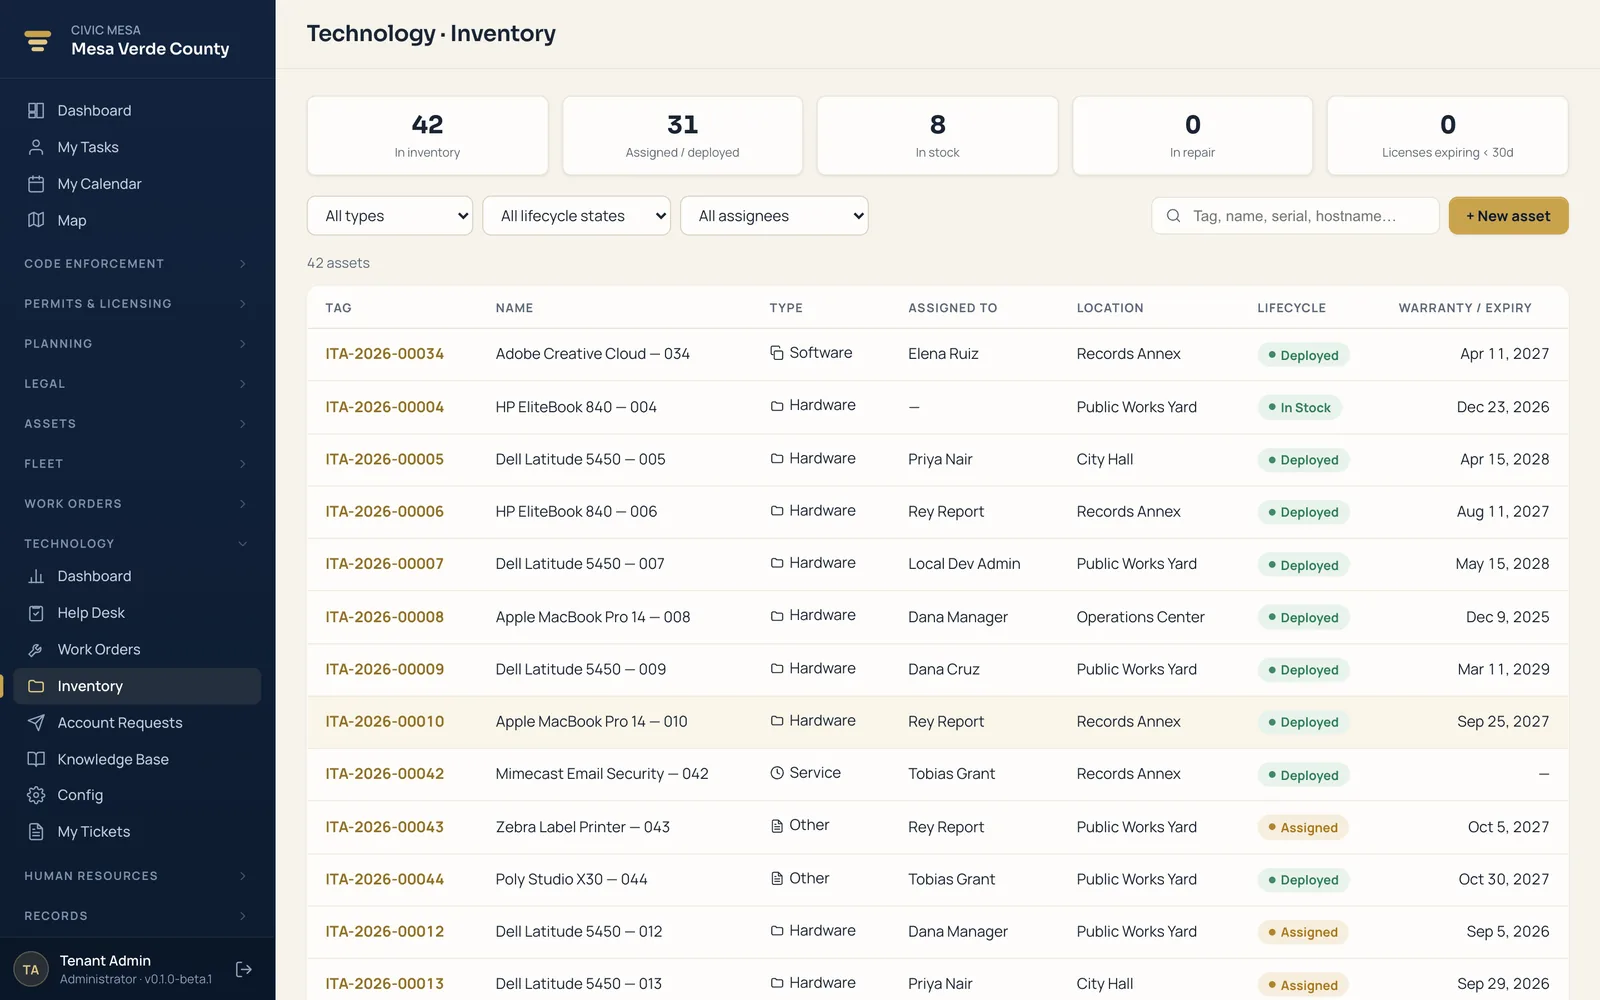The image size is (1600, 1000).
Task: Click the Other type icon for Zebra Label Printer
Action: 777,826
